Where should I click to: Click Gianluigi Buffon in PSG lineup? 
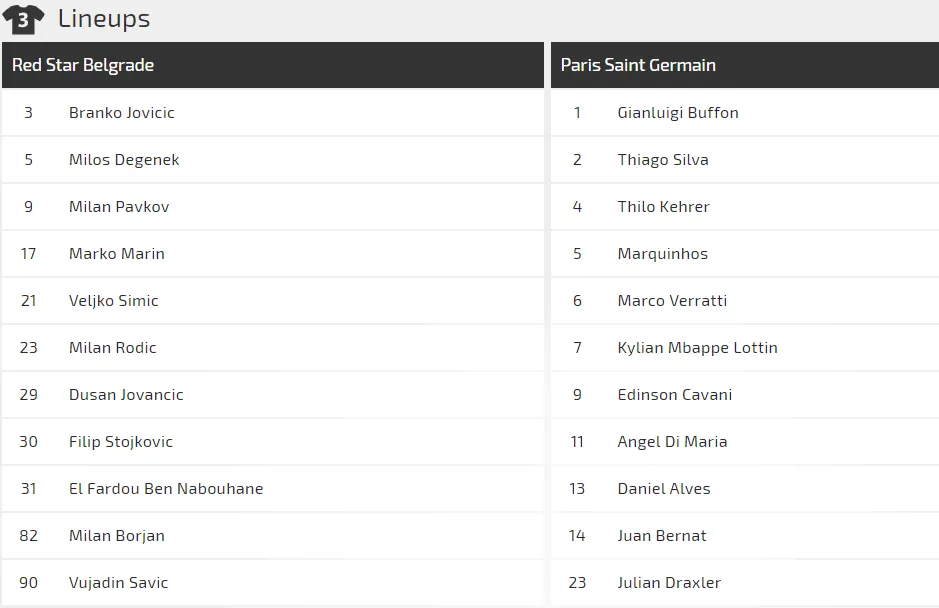pos(678,113)
